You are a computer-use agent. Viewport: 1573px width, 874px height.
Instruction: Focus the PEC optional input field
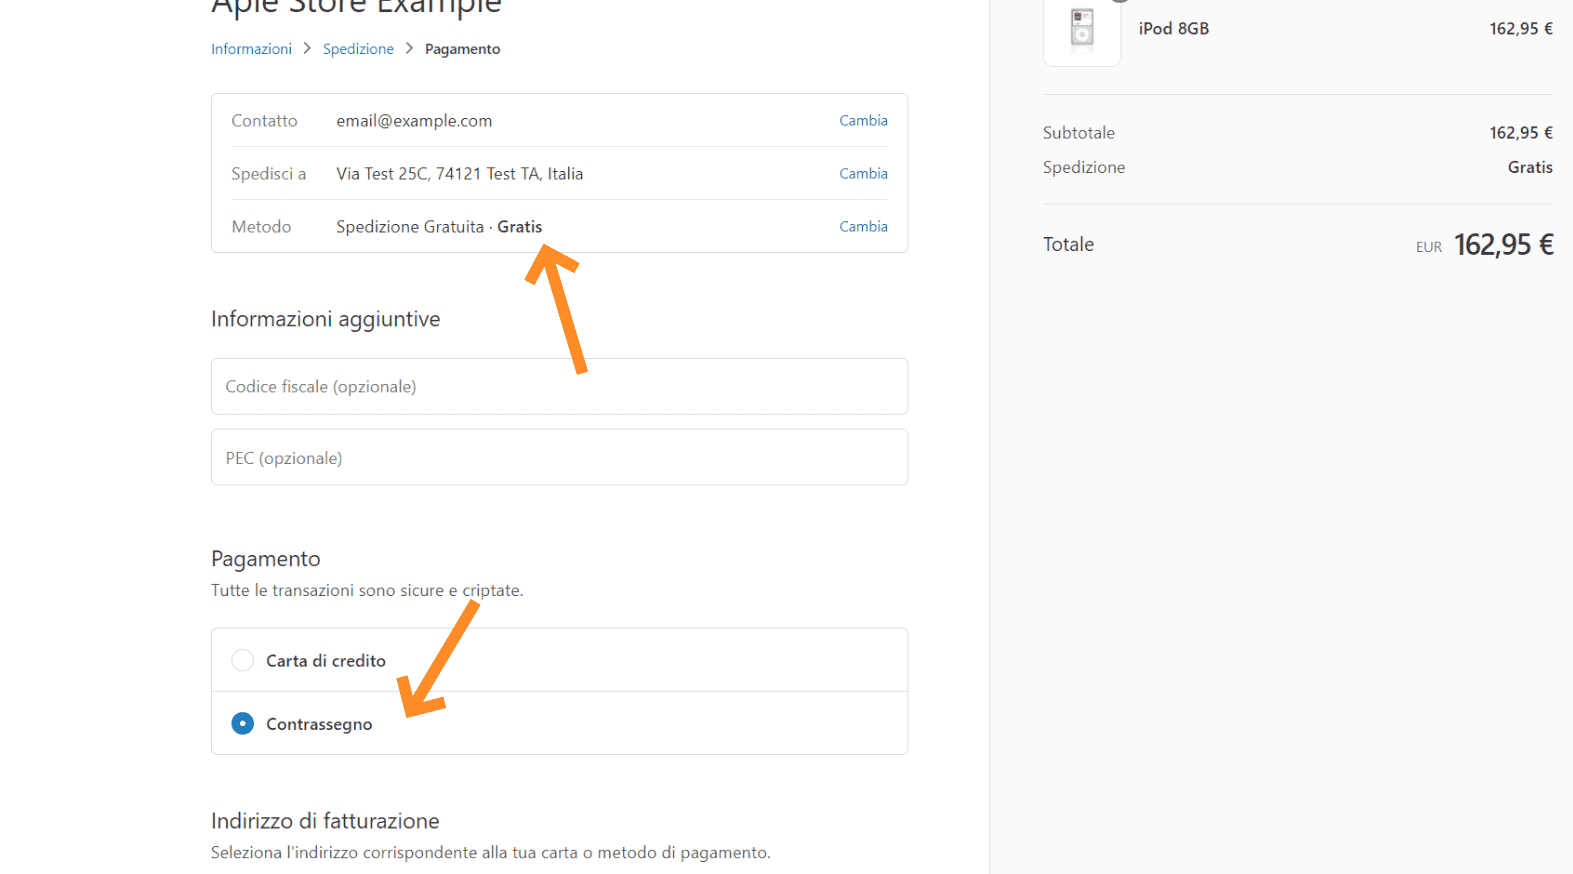pos(559,457)
